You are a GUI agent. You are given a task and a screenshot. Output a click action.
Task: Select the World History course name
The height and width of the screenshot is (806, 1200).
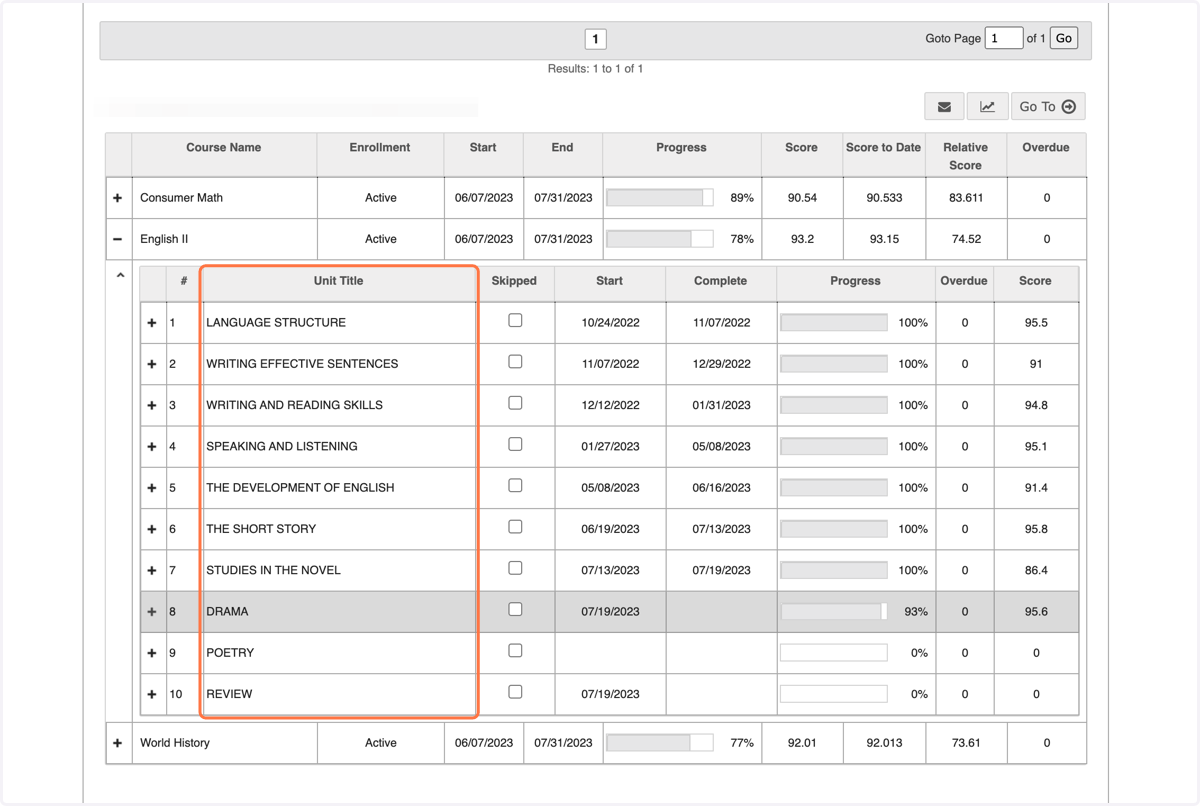tap(175, 743)
